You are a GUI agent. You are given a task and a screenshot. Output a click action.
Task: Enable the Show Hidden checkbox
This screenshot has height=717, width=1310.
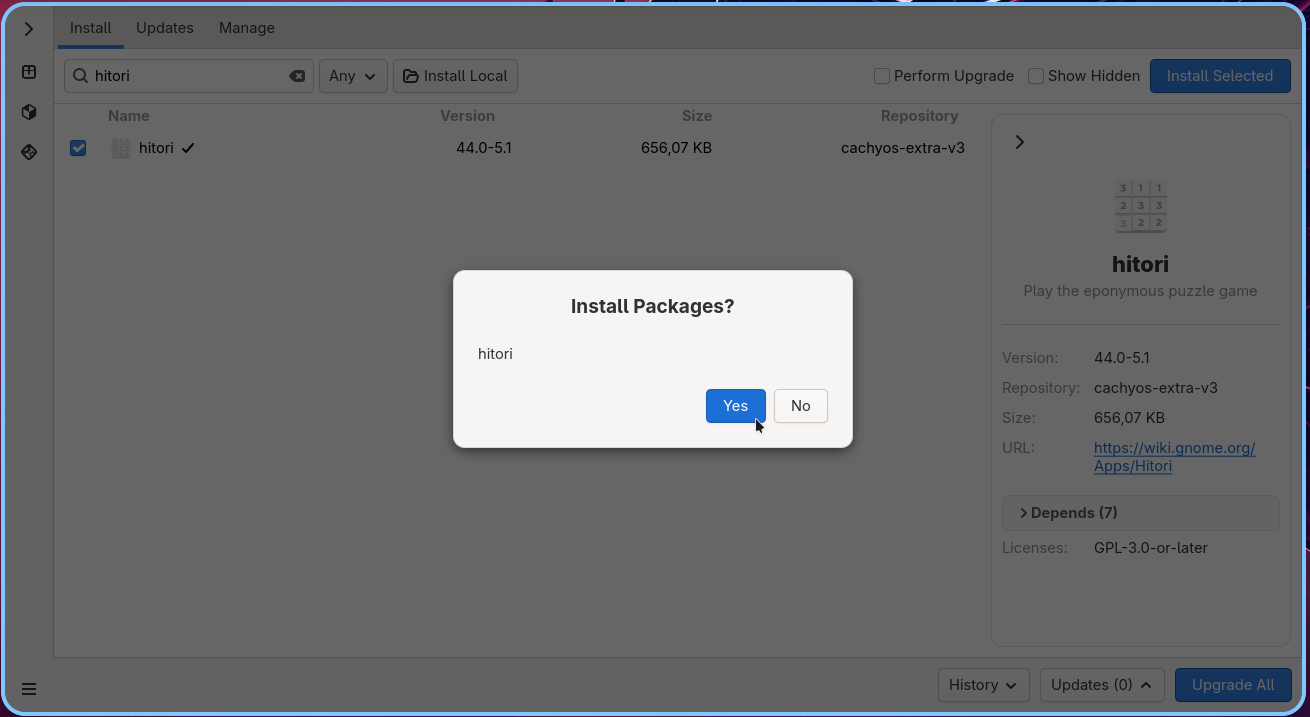(x=1036, y=76)
